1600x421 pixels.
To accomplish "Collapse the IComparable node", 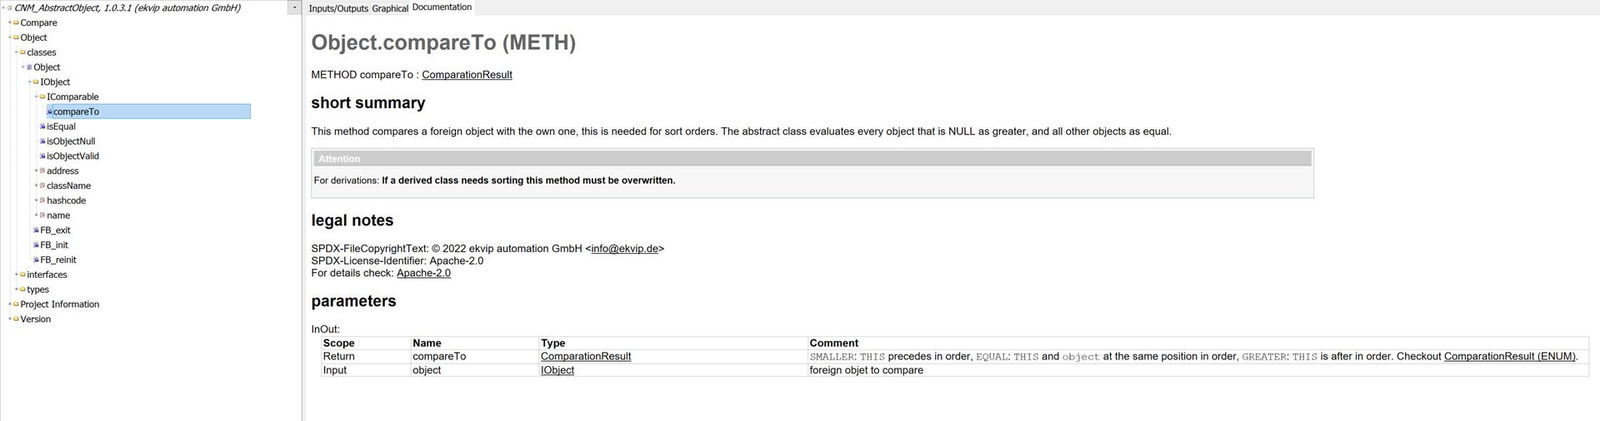I will click(x=36, y=97).
